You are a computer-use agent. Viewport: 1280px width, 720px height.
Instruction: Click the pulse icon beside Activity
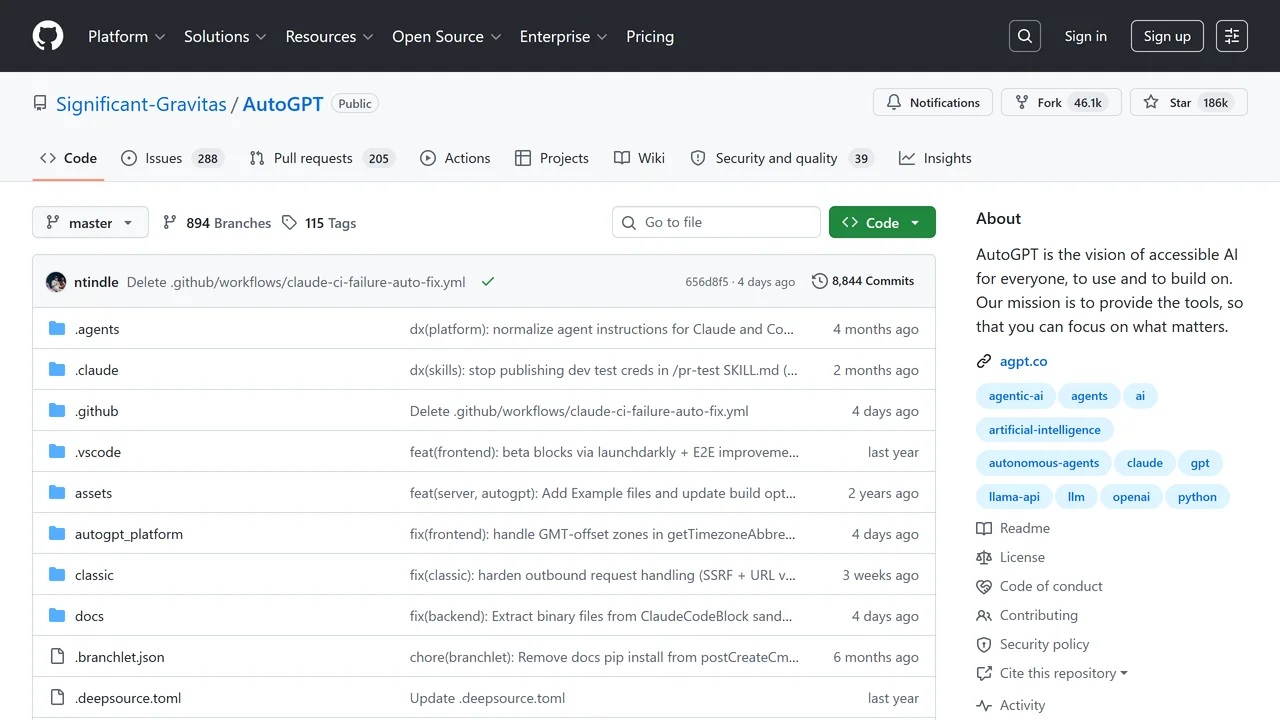pyautogui.click(x=984, y=705)
